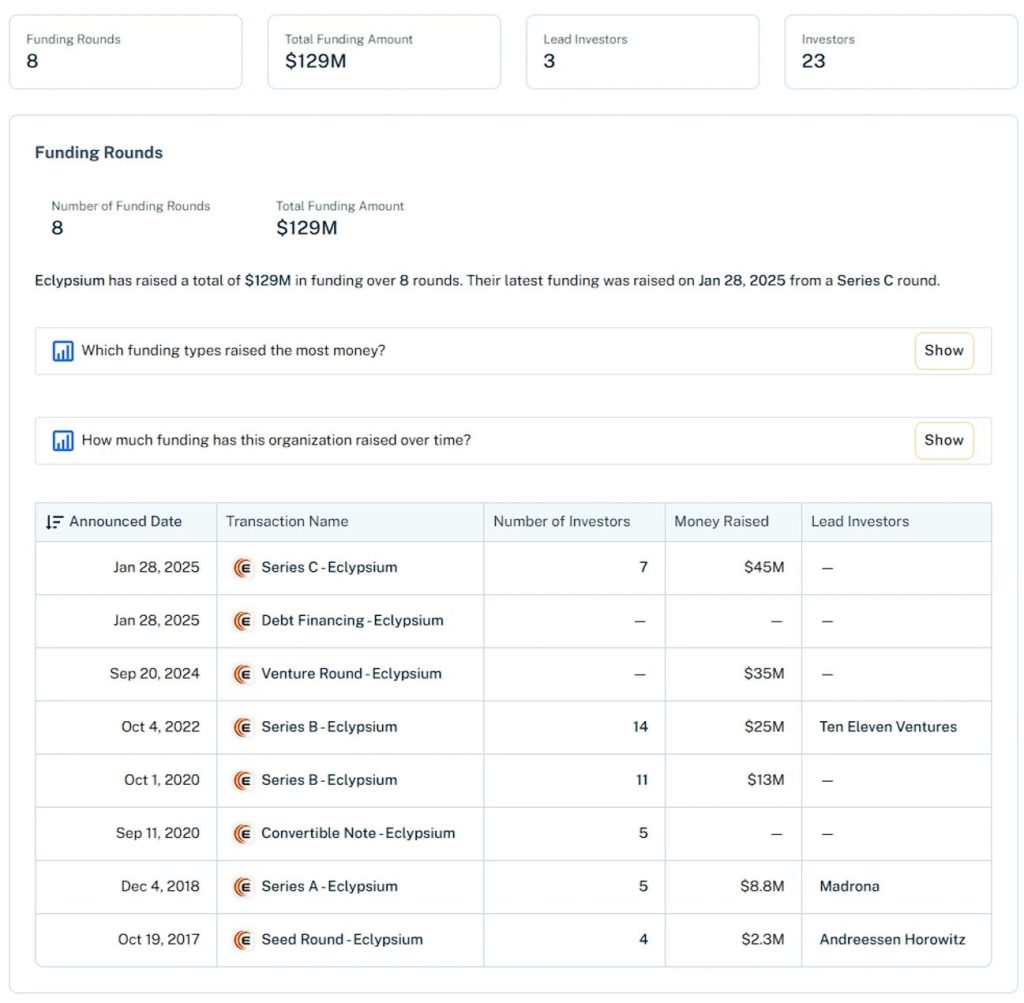This screenshot has width=1024, height=1003.
Task: Click 'Jan 28, 2025' in the summary sentence
Action: pyautogui.click(x=742, y=281)
